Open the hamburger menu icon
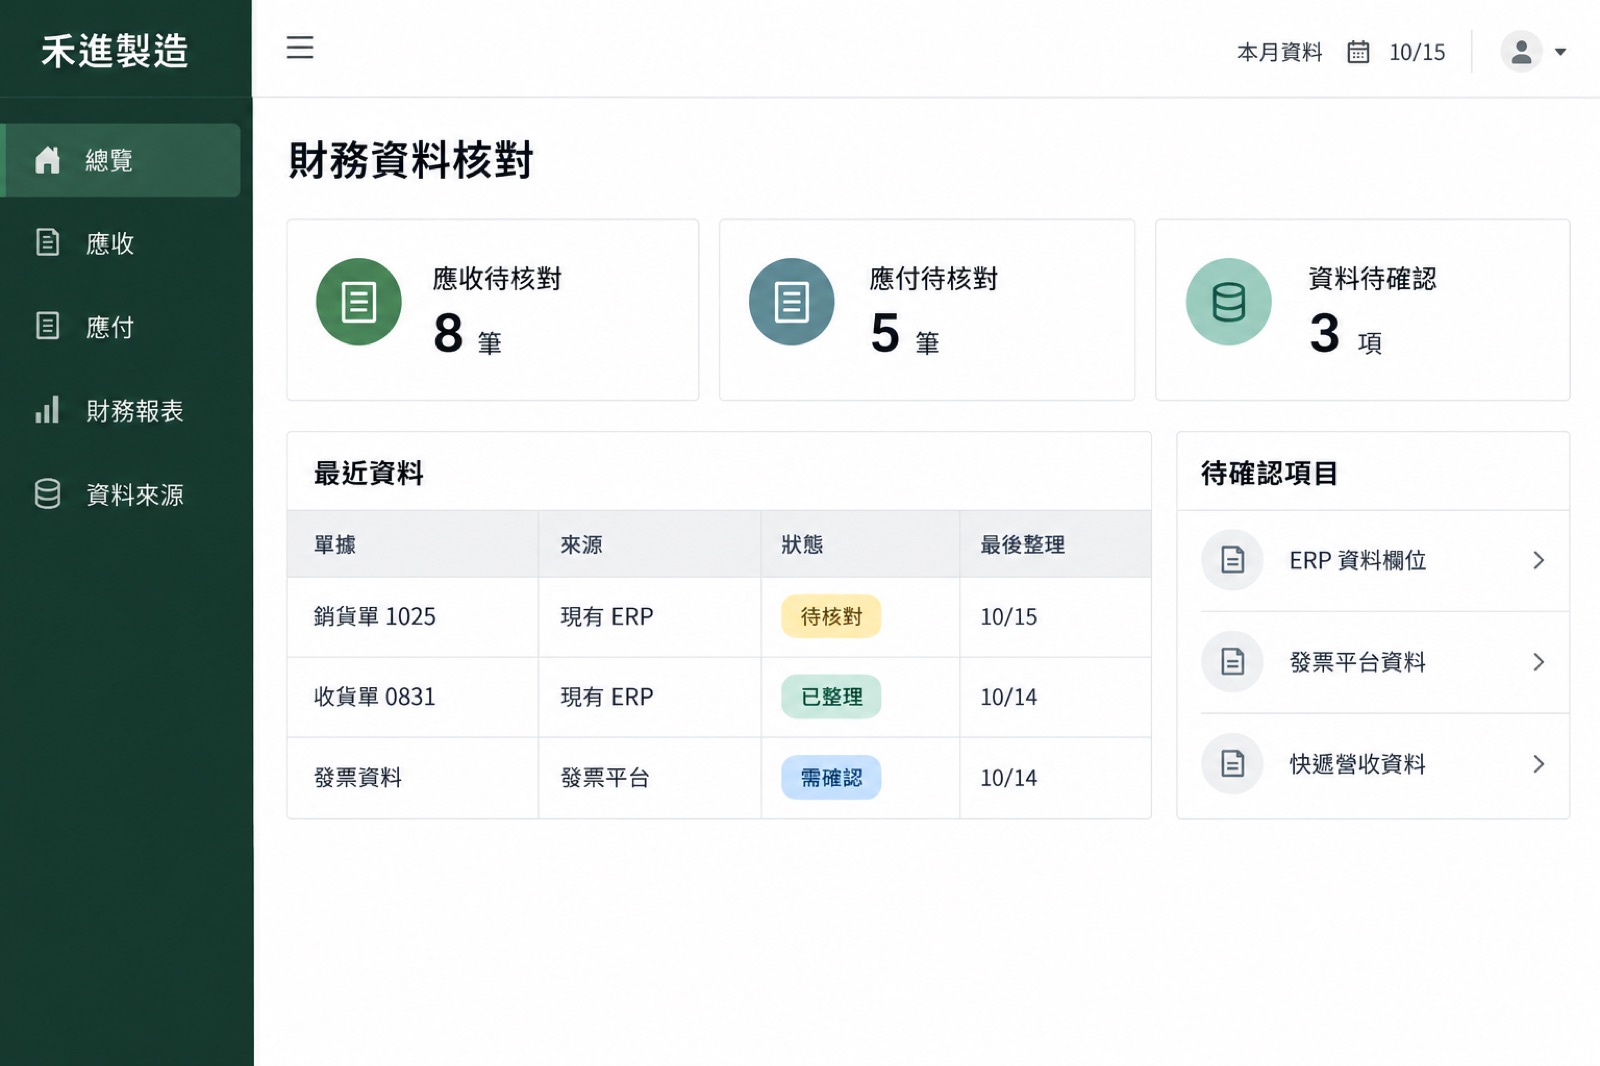Image resolution: width=1600 pixels, height=1066 pixels. coord(300,48)
